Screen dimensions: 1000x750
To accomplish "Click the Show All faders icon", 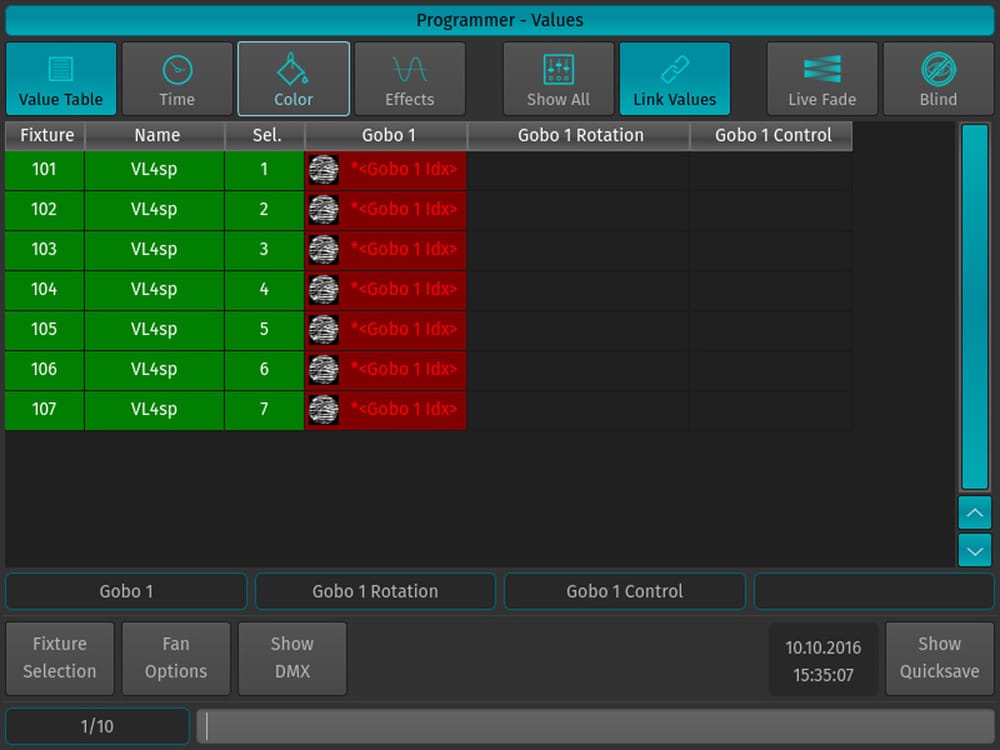I will click(558, 79).
